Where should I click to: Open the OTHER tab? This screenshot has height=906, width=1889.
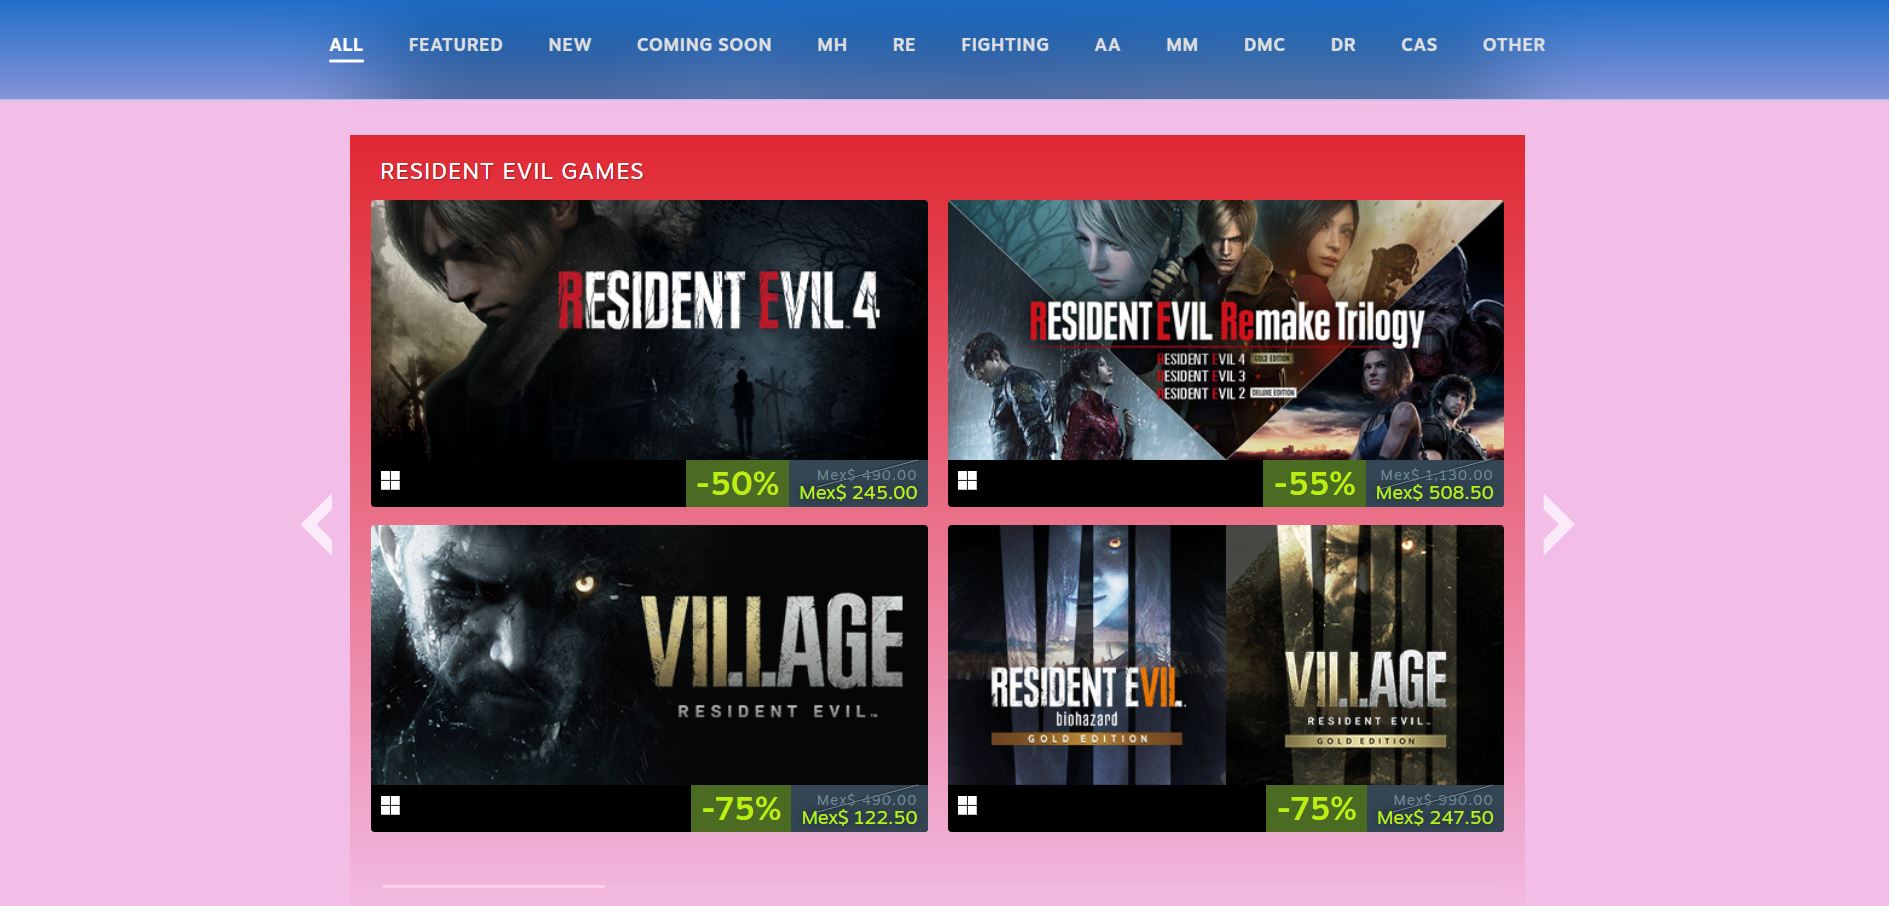coord(1514,45)
